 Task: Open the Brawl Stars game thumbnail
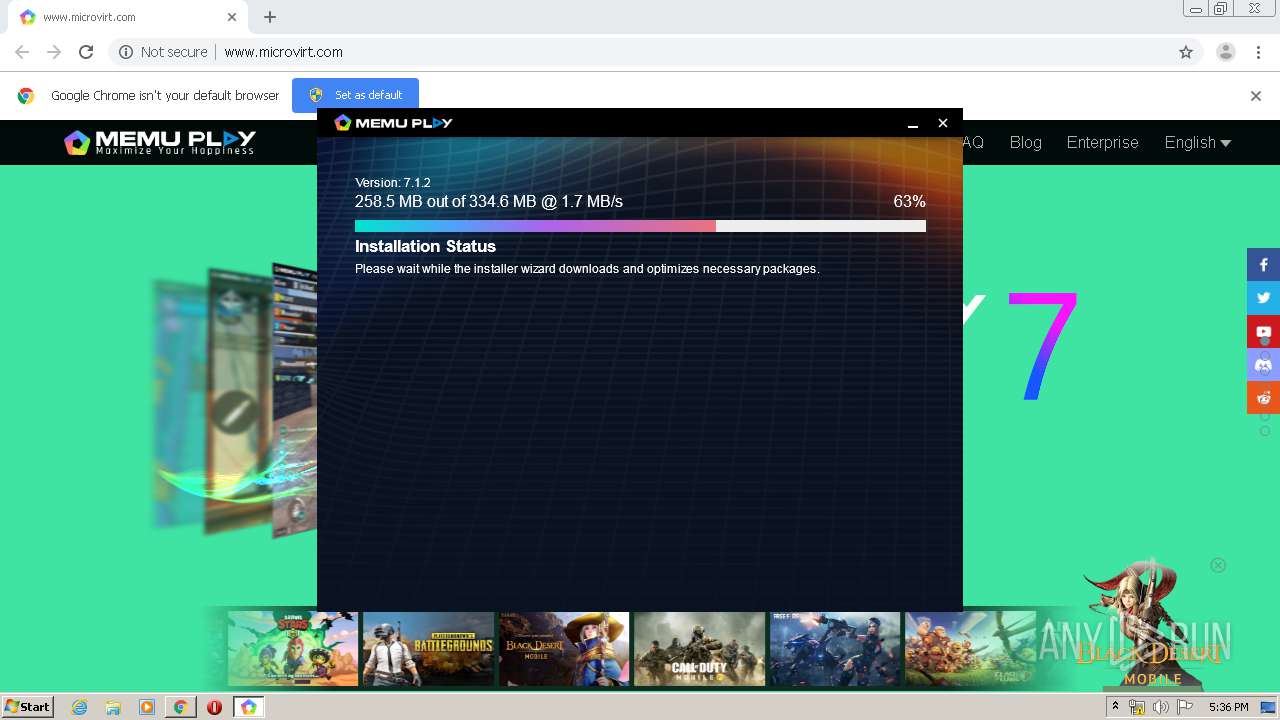(293, 649)
